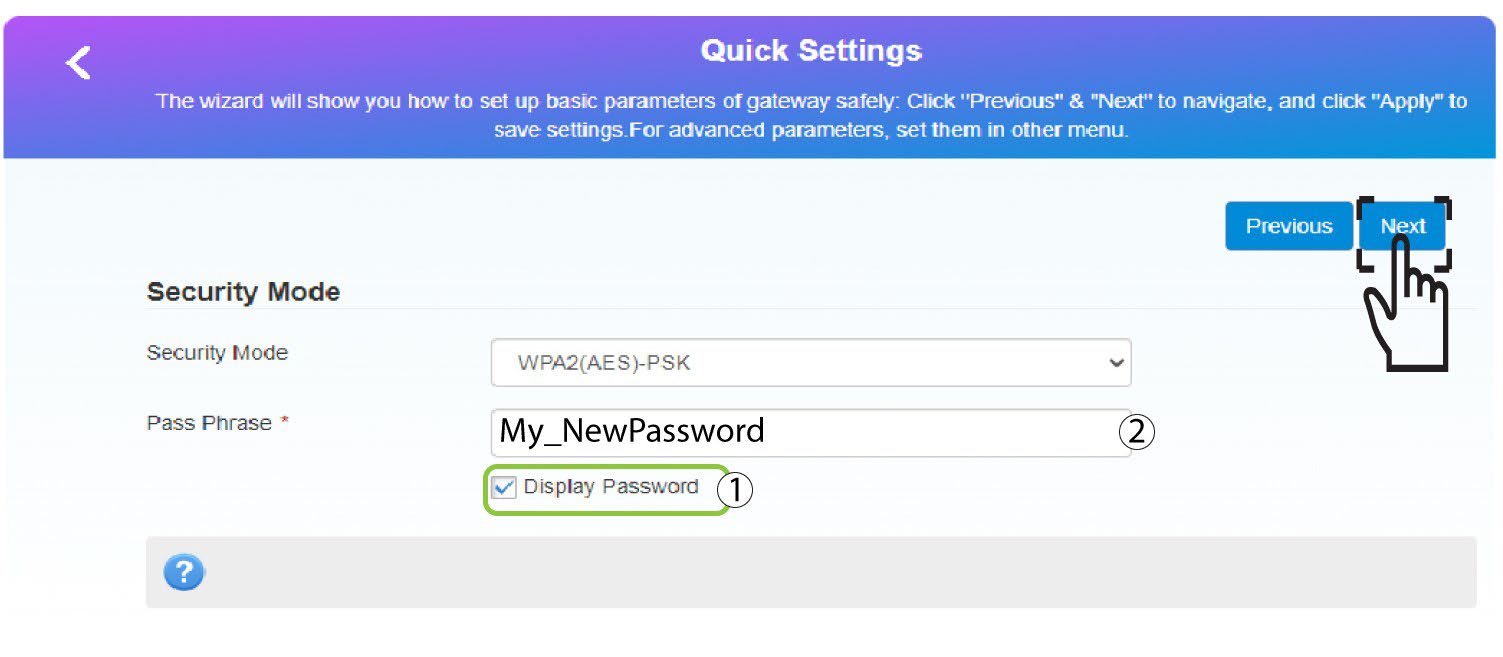Click the Display Password label text
1503x657 pixels.
(611, 487)
